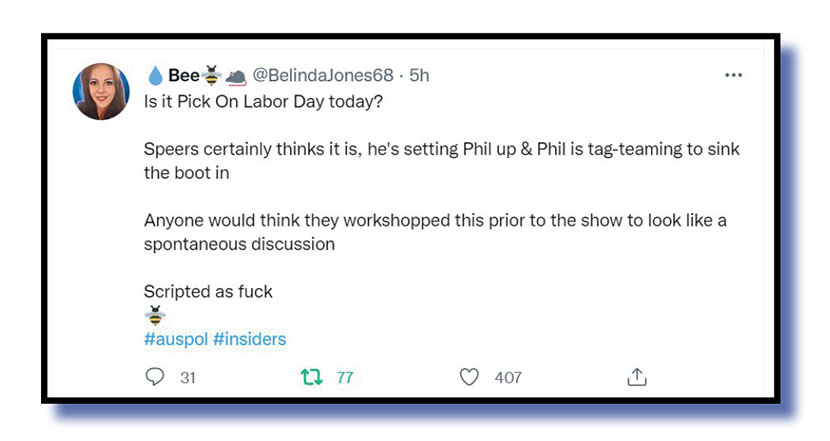Click the bee emoji below the tweet text

click(x=155, y=316)
